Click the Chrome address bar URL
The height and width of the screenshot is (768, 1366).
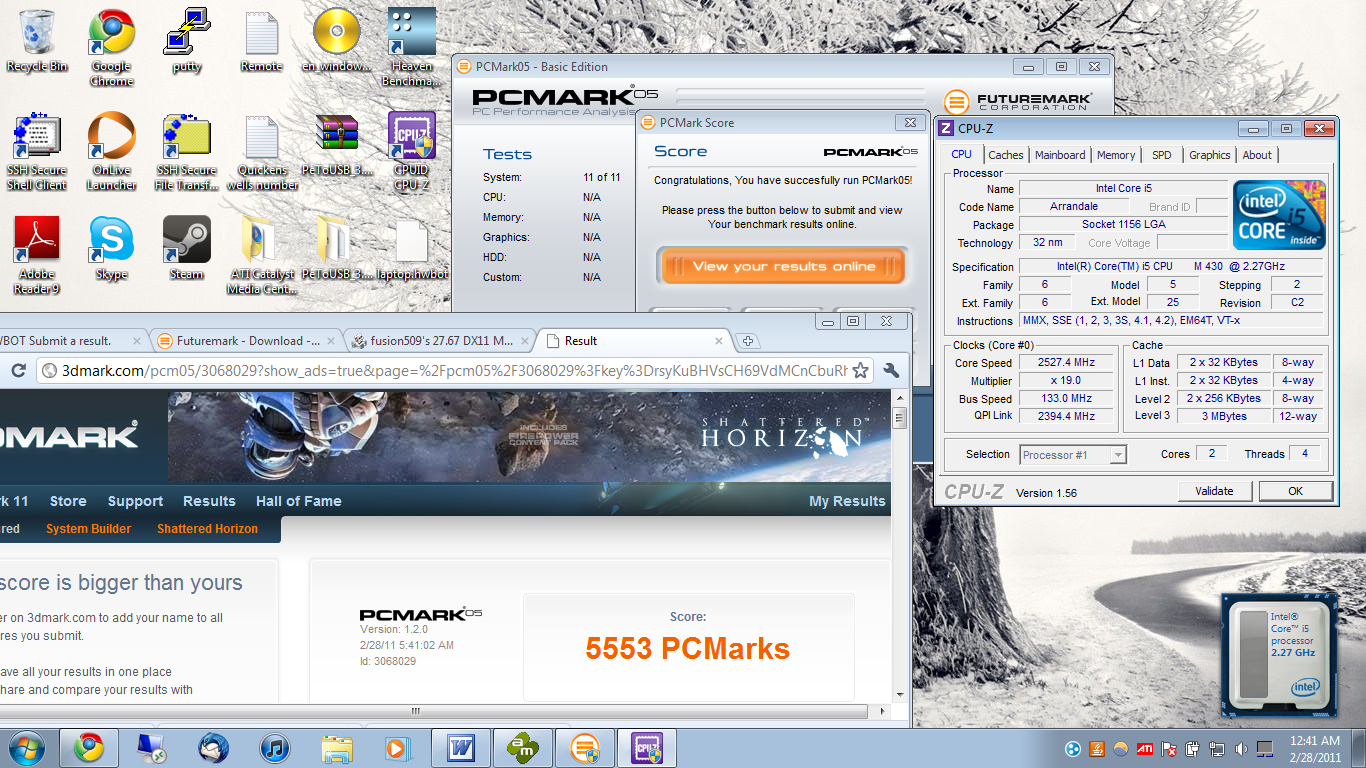click(x=455, y=371)
